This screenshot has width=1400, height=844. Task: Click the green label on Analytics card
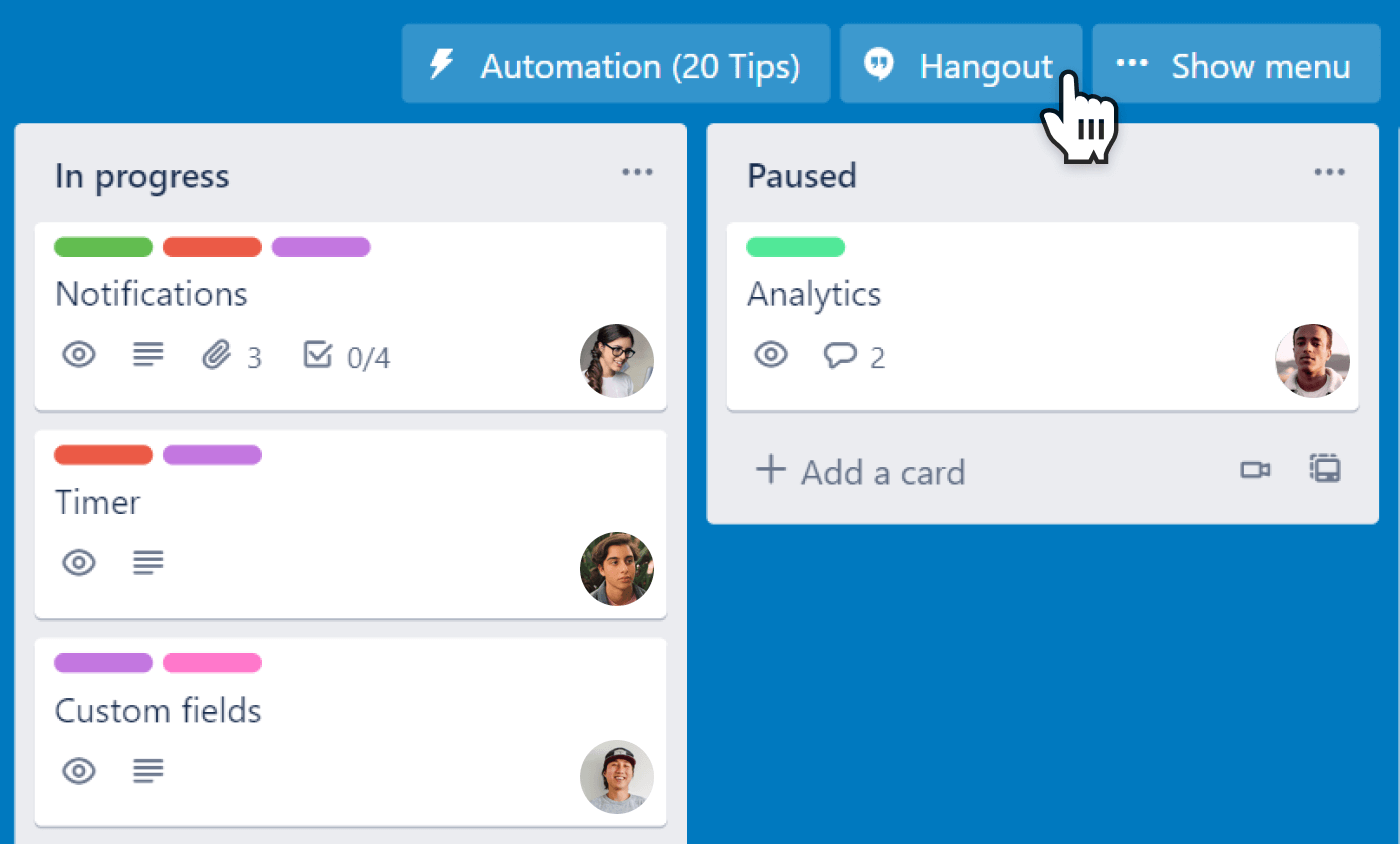[795, 247]
